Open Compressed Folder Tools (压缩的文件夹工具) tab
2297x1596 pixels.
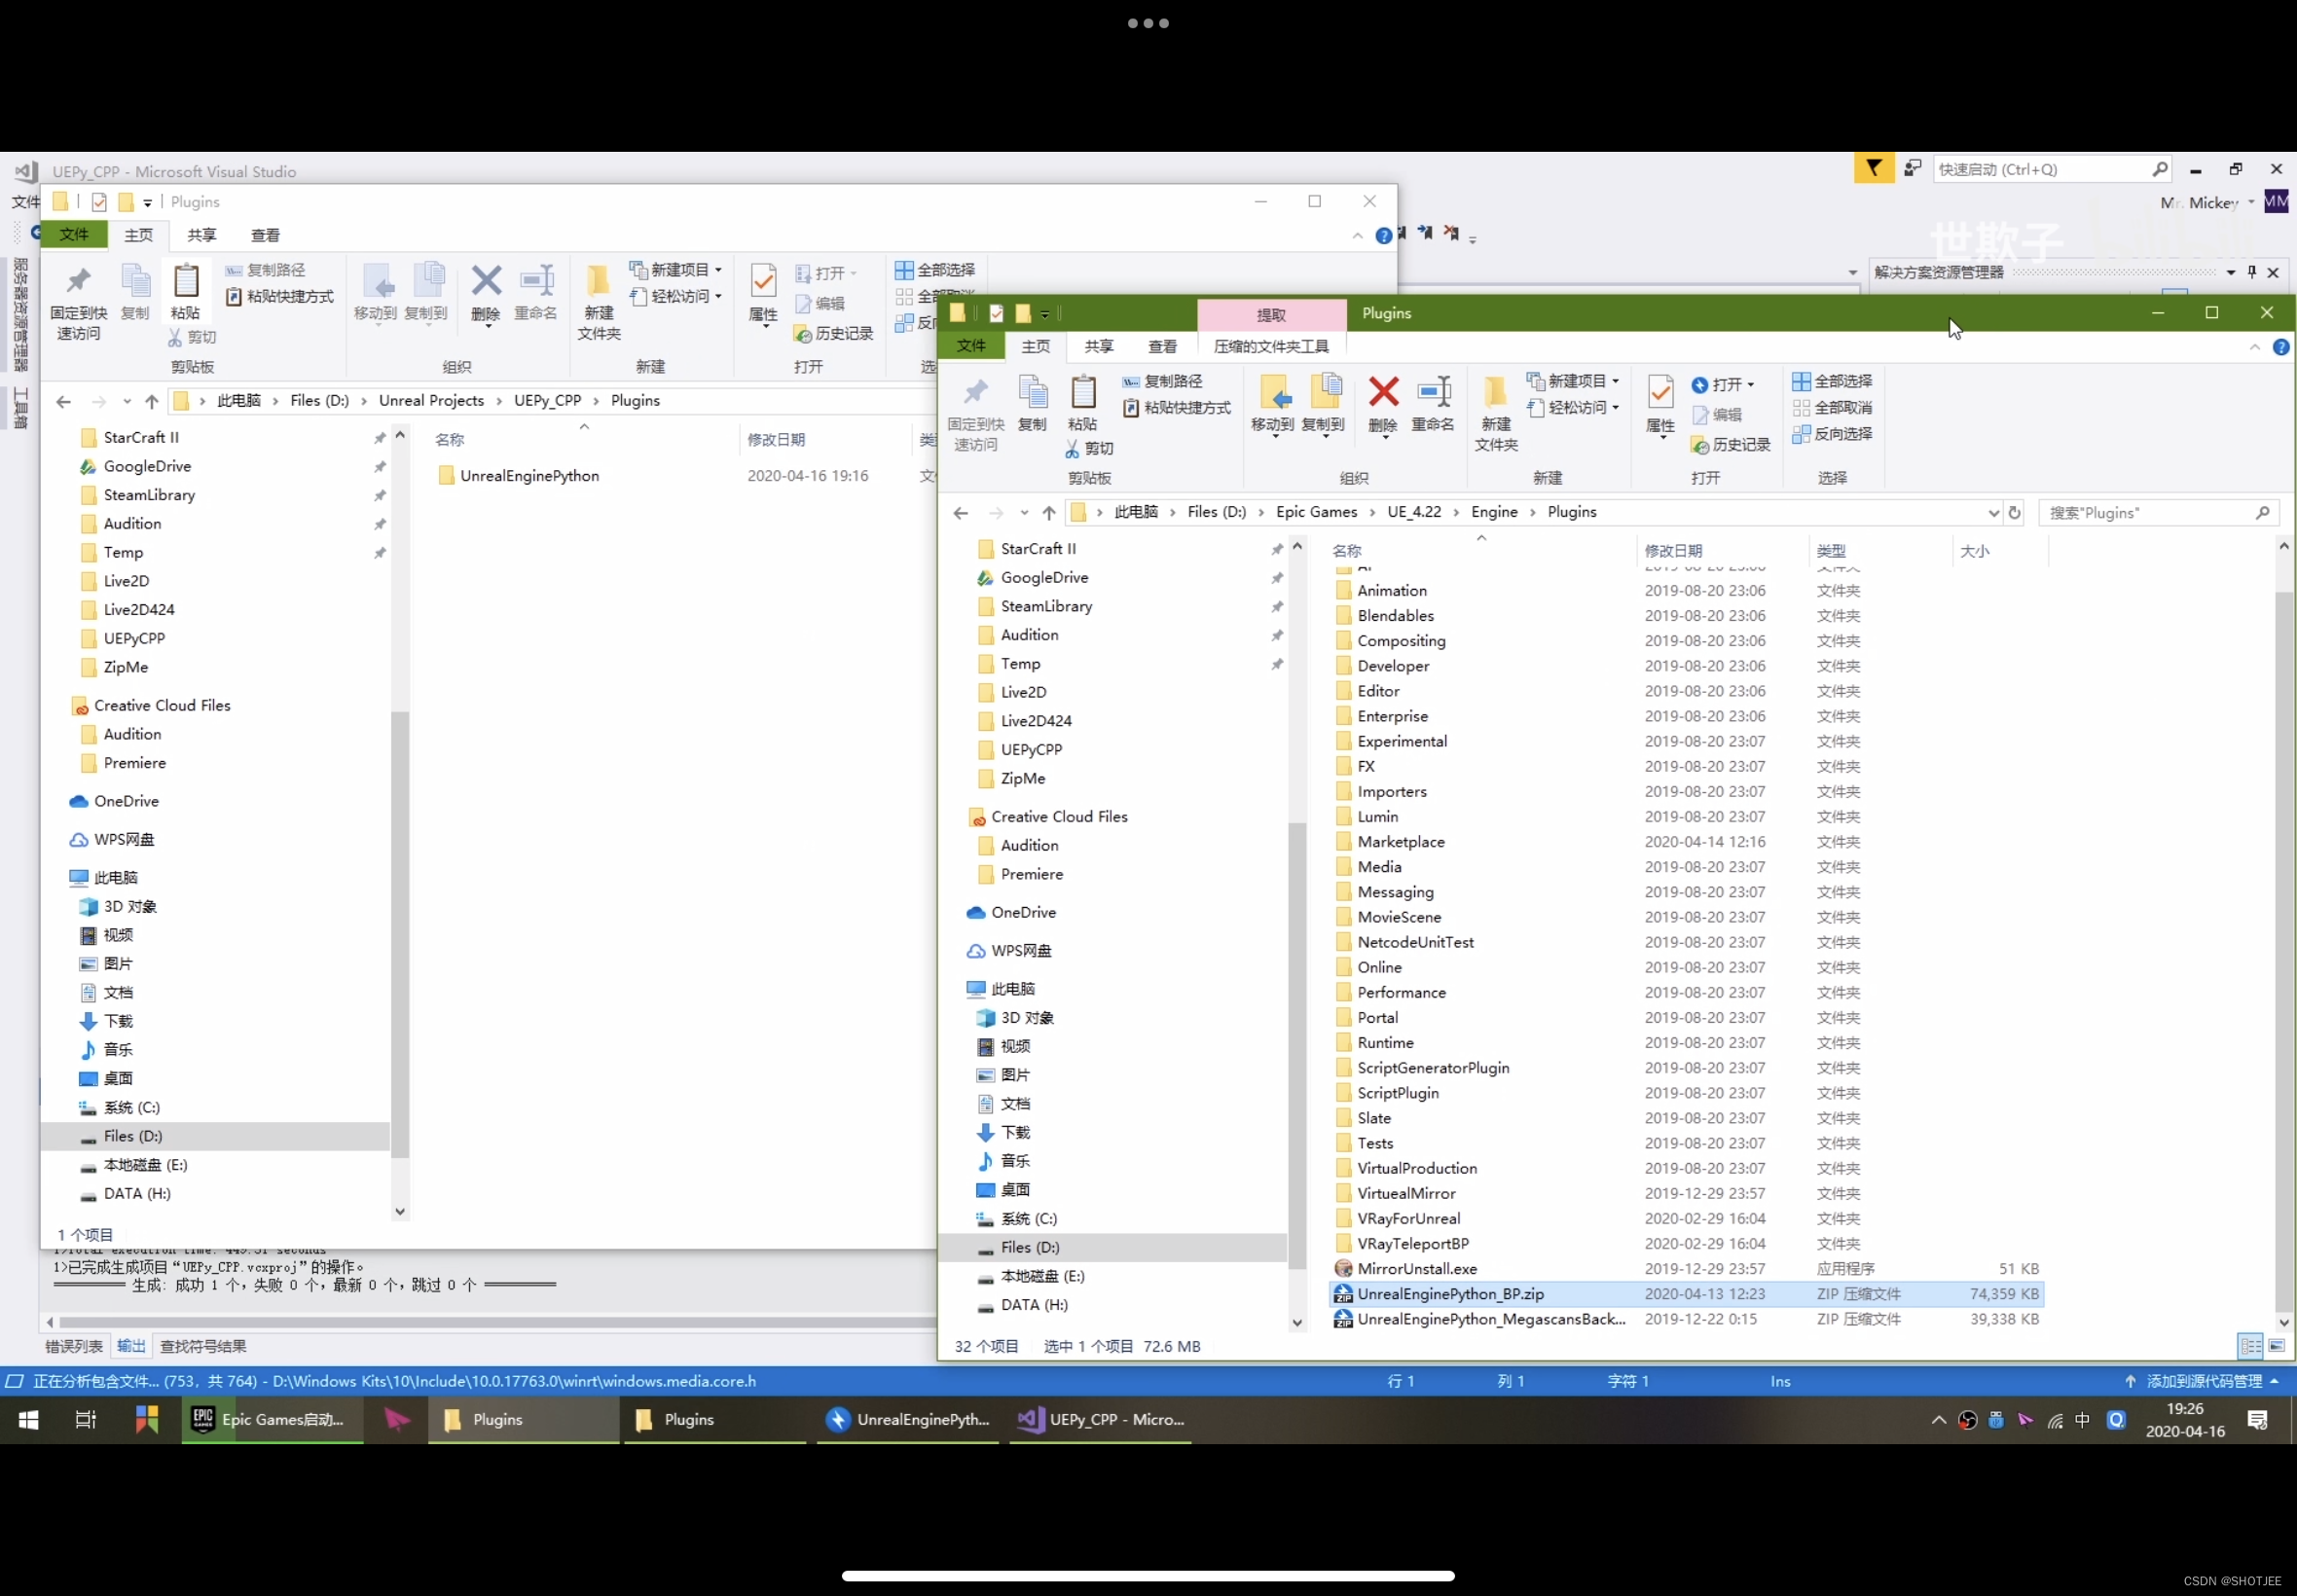click(x=1271, y=346)
